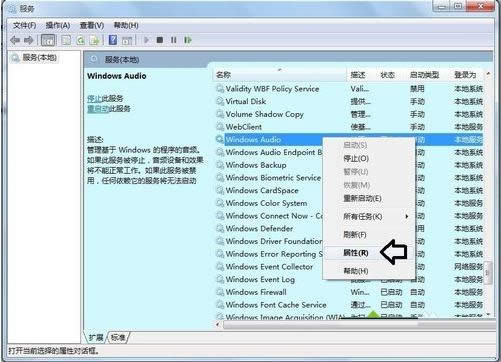
Task: Sort by the 名称 column header
Action: [x=279, y=75]
